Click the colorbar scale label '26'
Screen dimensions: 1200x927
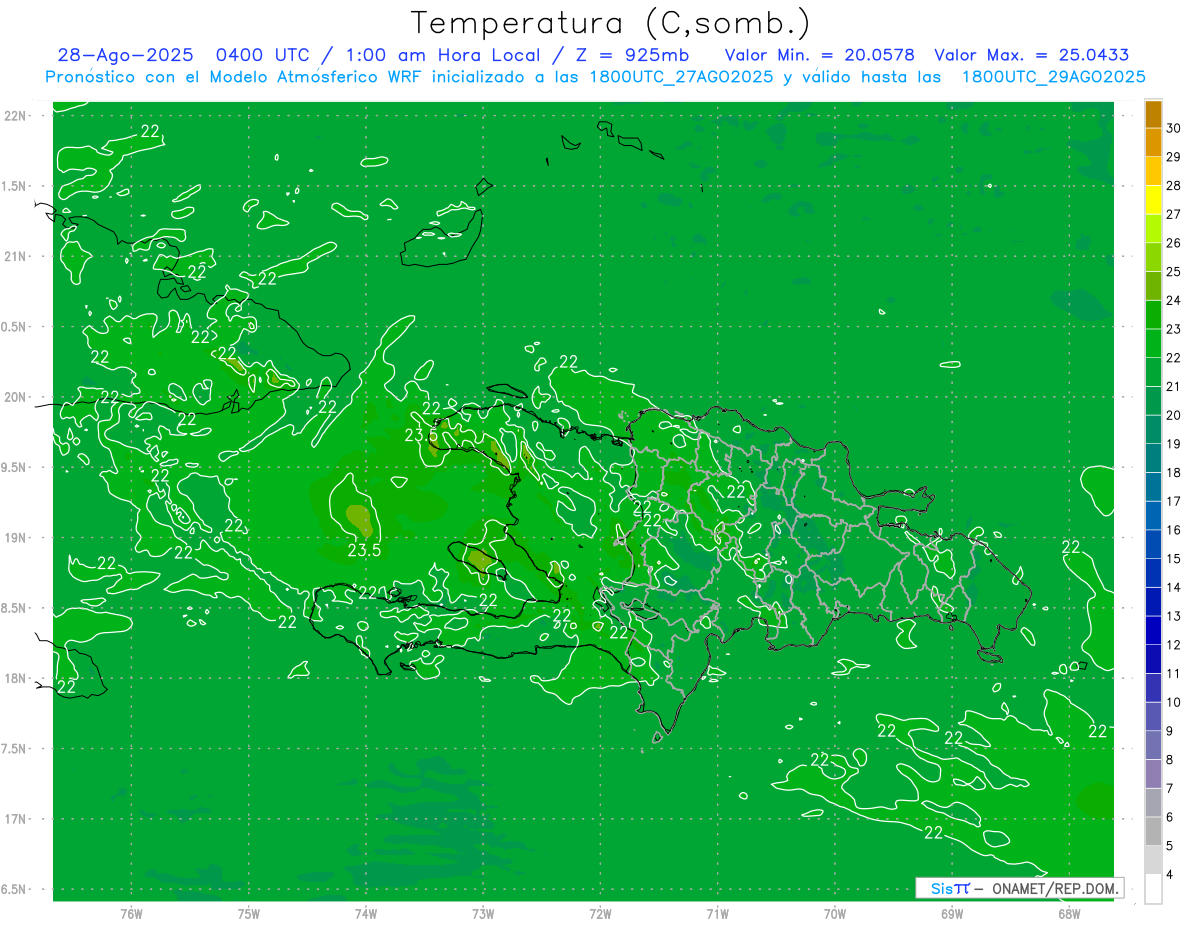1174,242
